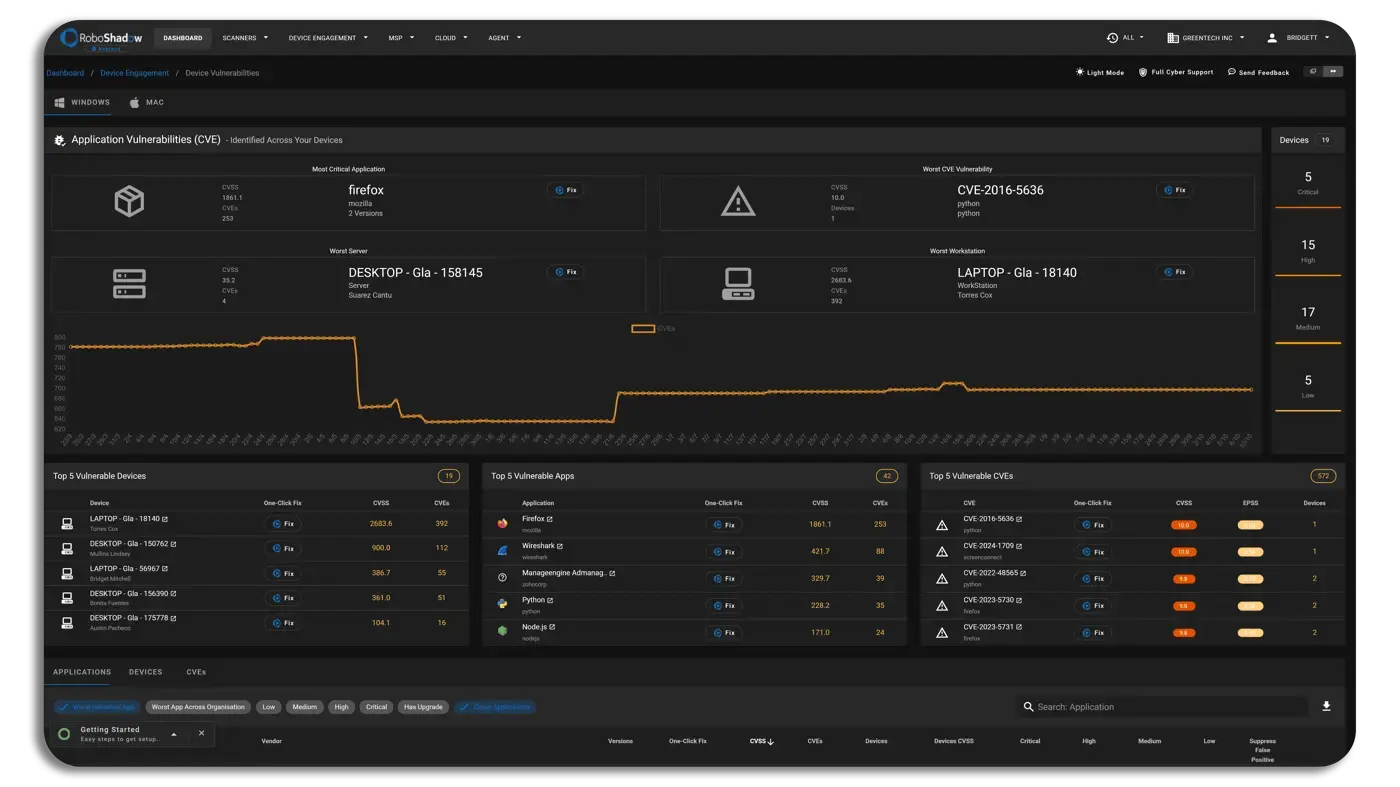Expand the Getting Started panel arrow
The width and height of the screenshot is (1400, 787).
click(x=174, y=734)
